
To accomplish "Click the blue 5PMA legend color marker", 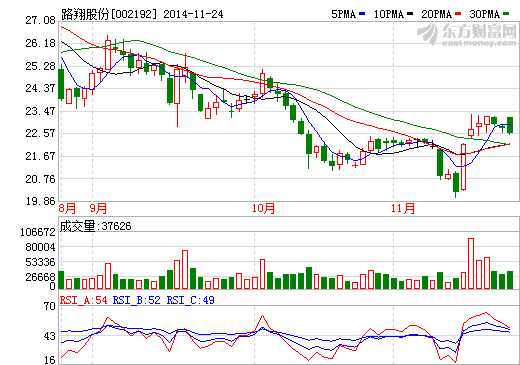I will [x=362, y=14].
